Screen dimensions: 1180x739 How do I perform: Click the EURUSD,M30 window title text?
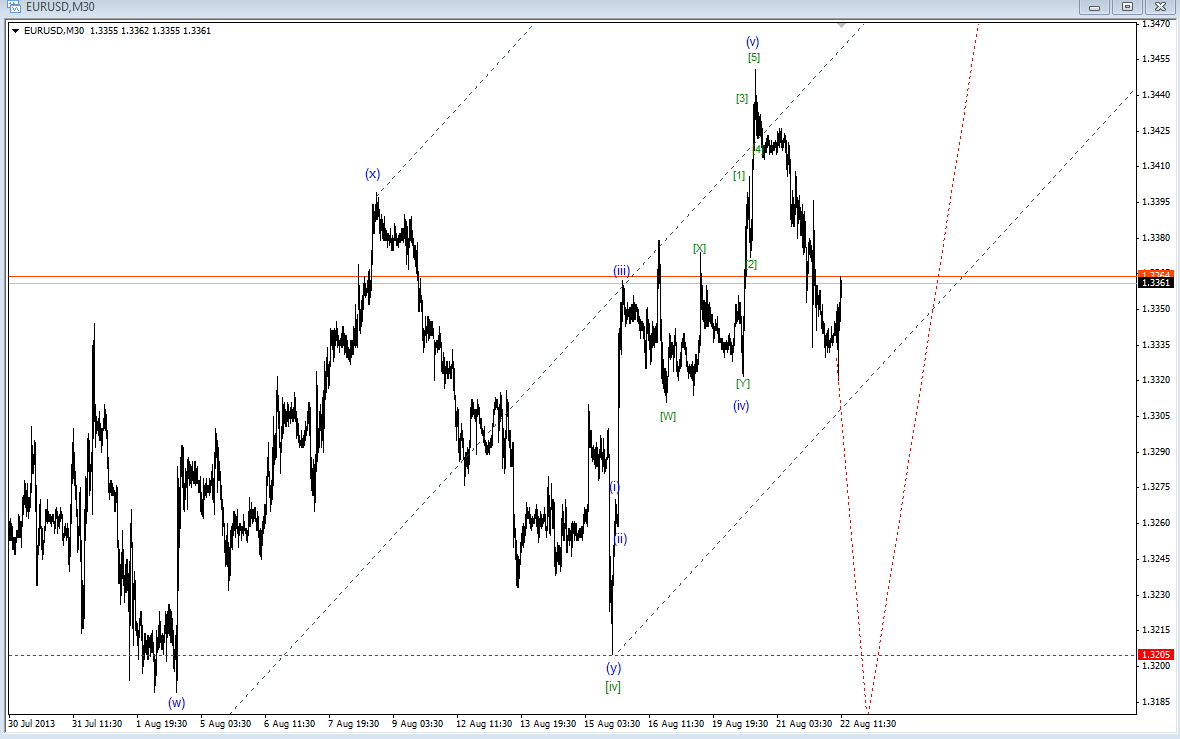(60, 7)
